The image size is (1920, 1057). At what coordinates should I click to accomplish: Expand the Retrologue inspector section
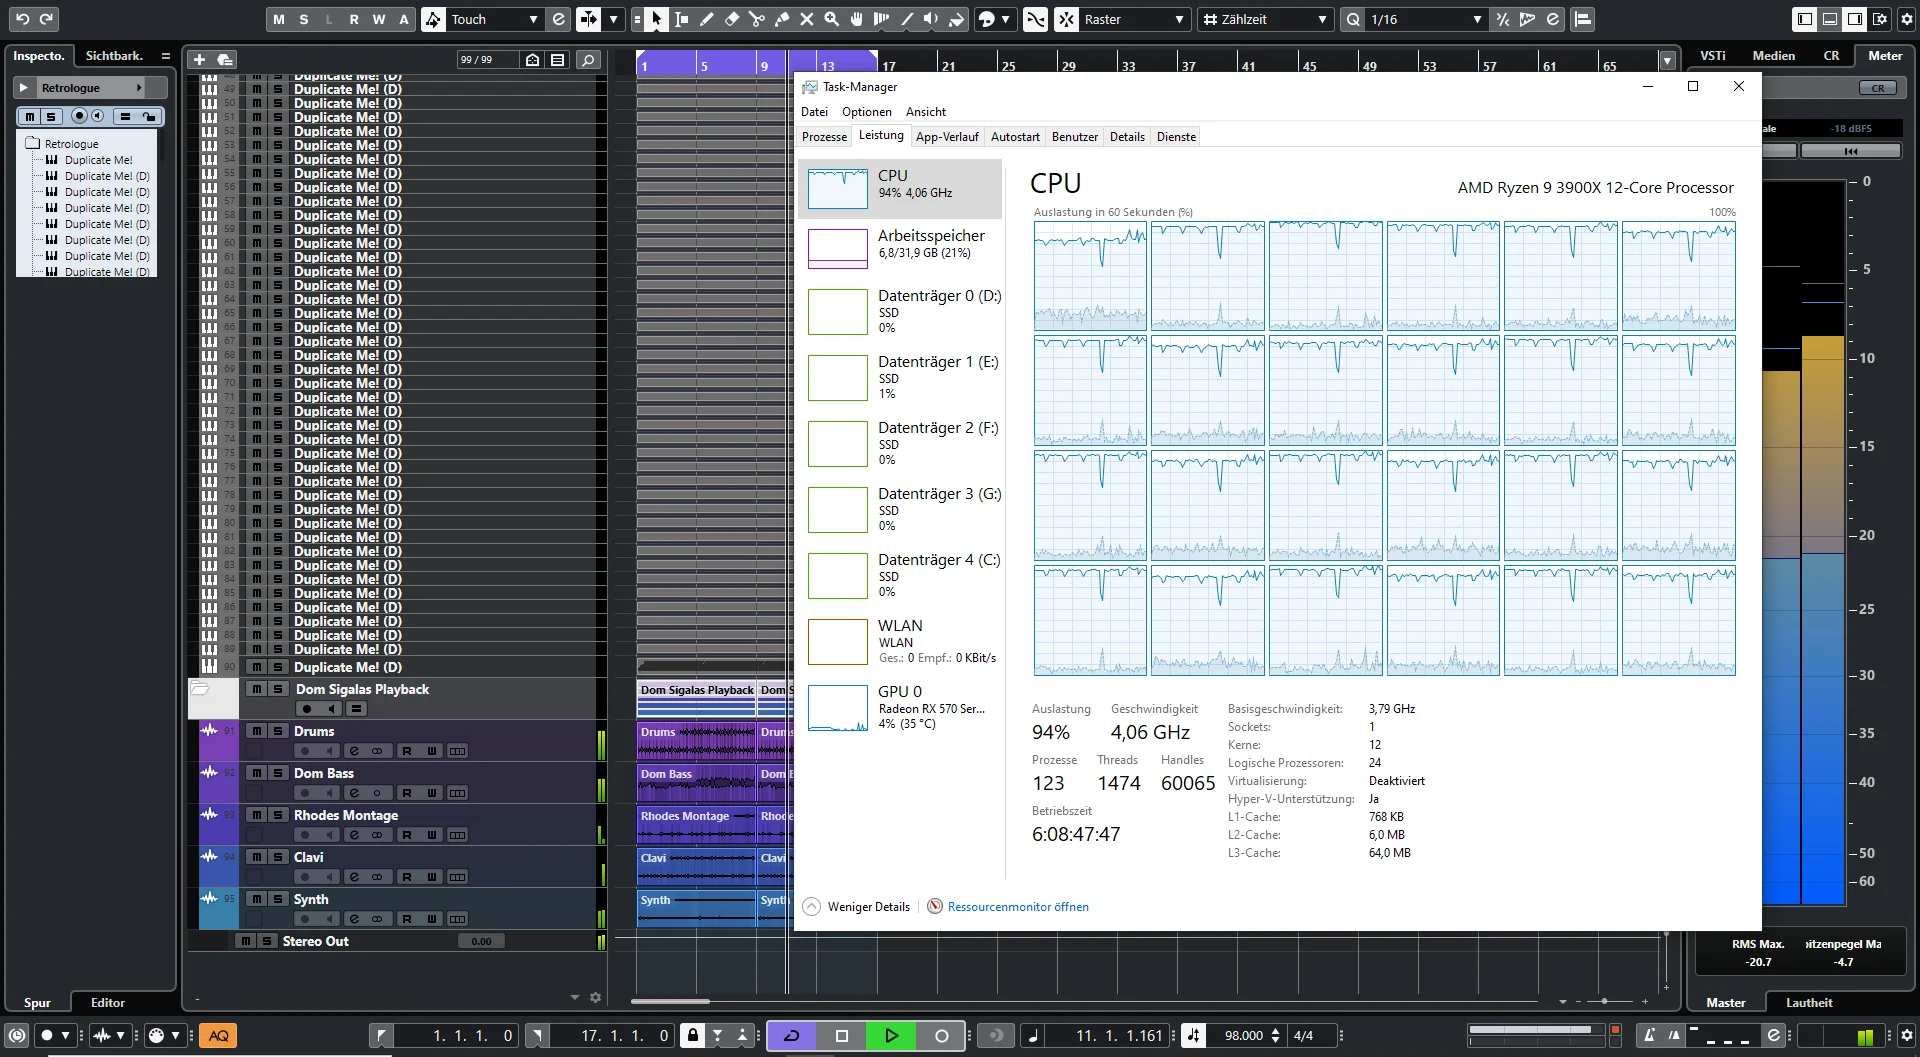23,88
